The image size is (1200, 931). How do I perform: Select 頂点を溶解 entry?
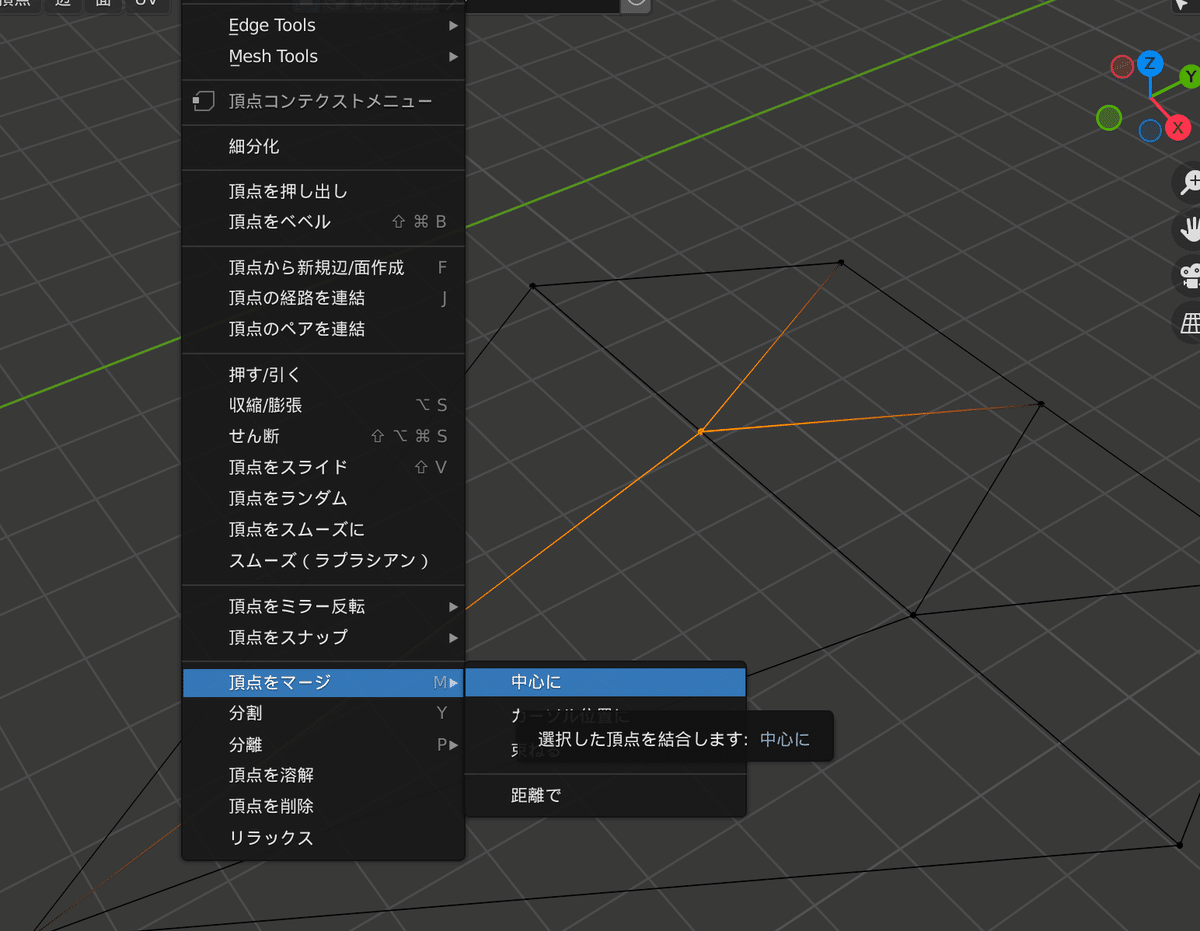[x=323, y=775]
